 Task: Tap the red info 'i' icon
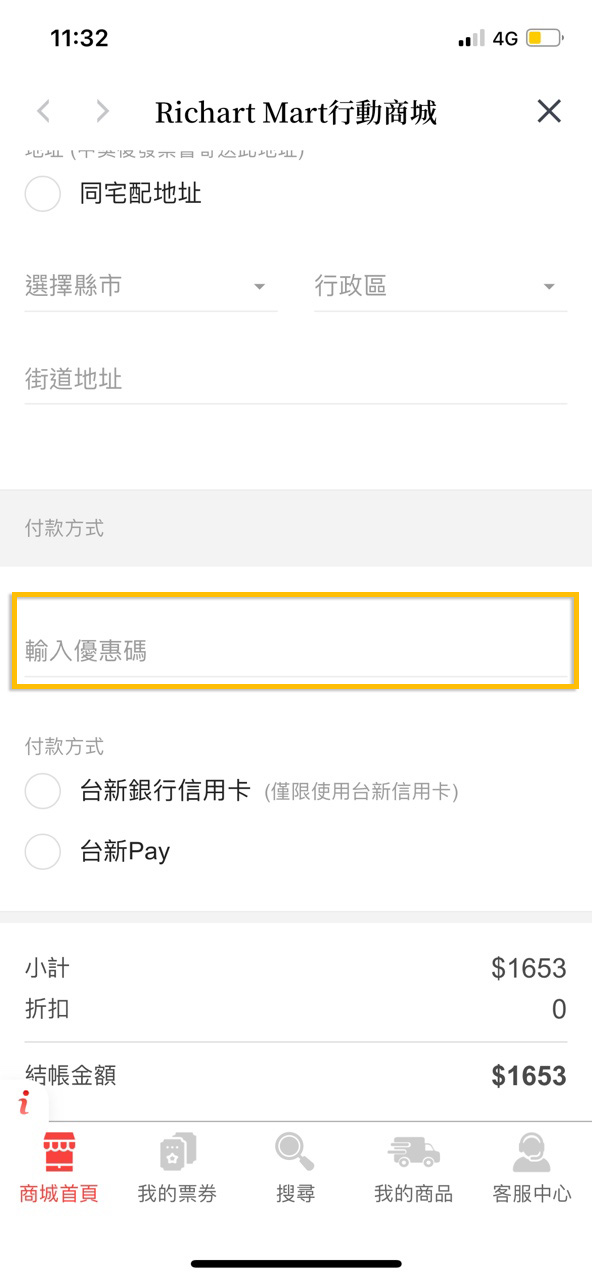tap(24, 1103)
